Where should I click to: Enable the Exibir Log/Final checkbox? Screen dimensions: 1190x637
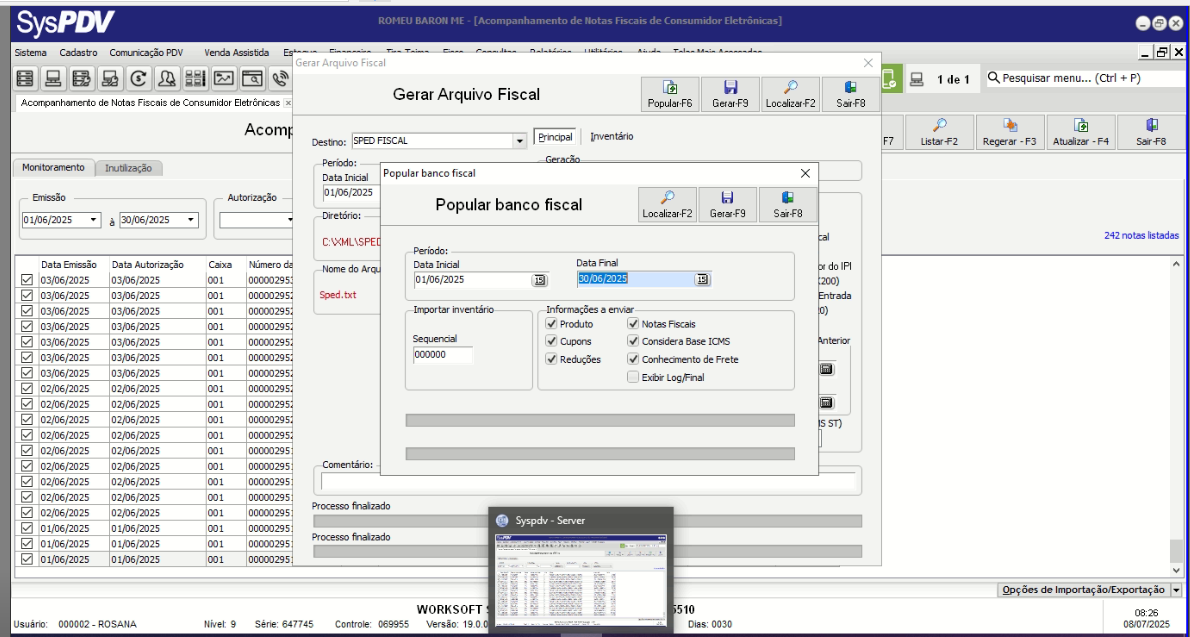click(633, 377)
